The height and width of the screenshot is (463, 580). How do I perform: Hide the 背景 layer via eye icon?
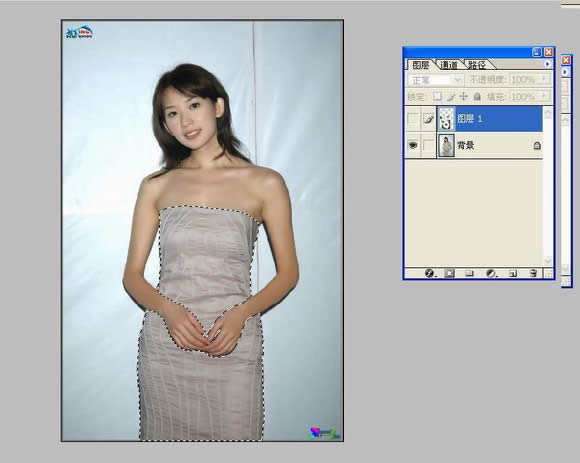click(413, 145)
